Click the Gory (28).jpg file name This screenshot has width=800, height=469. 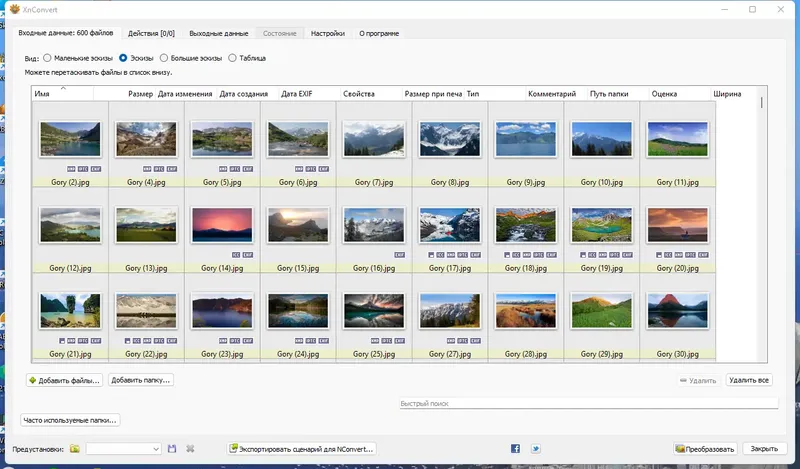click(526, 354)
